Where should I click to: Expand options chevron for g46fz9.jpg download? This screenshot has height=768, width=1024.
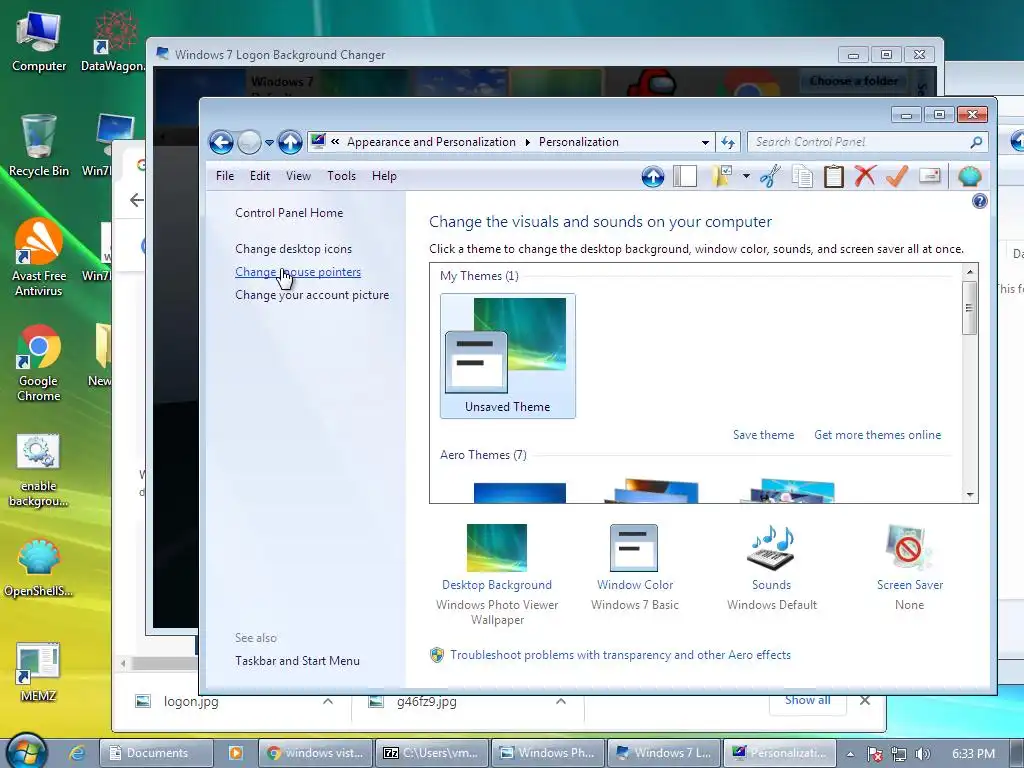(x=560, y=701)
